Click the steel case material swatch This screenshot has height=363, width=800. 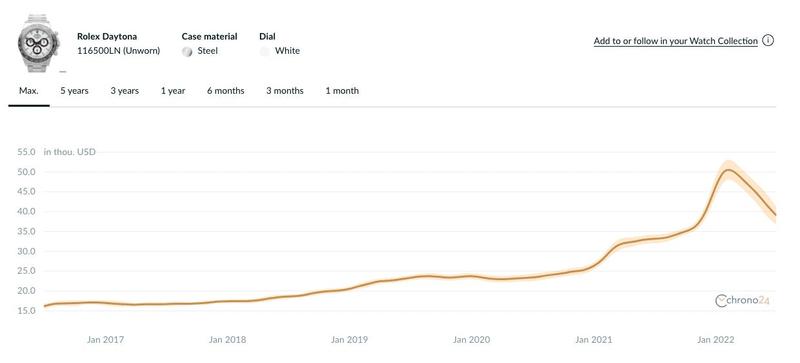click(x=187, y=52)
